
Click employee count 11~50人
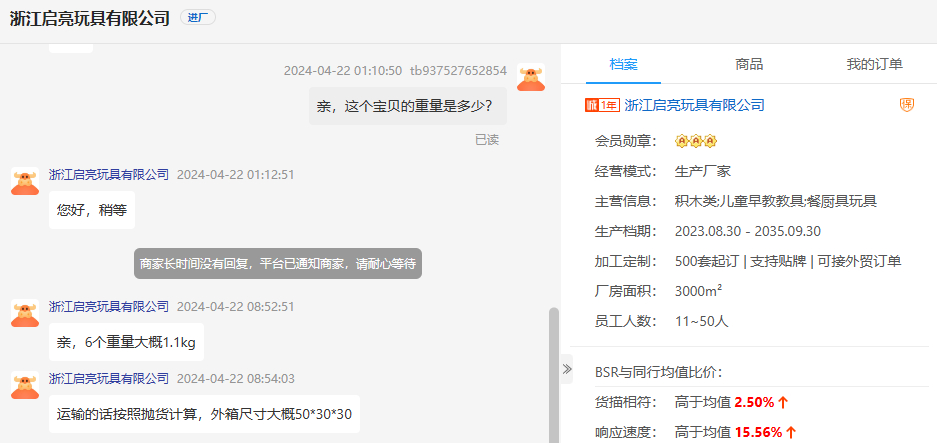click(702, 321)
